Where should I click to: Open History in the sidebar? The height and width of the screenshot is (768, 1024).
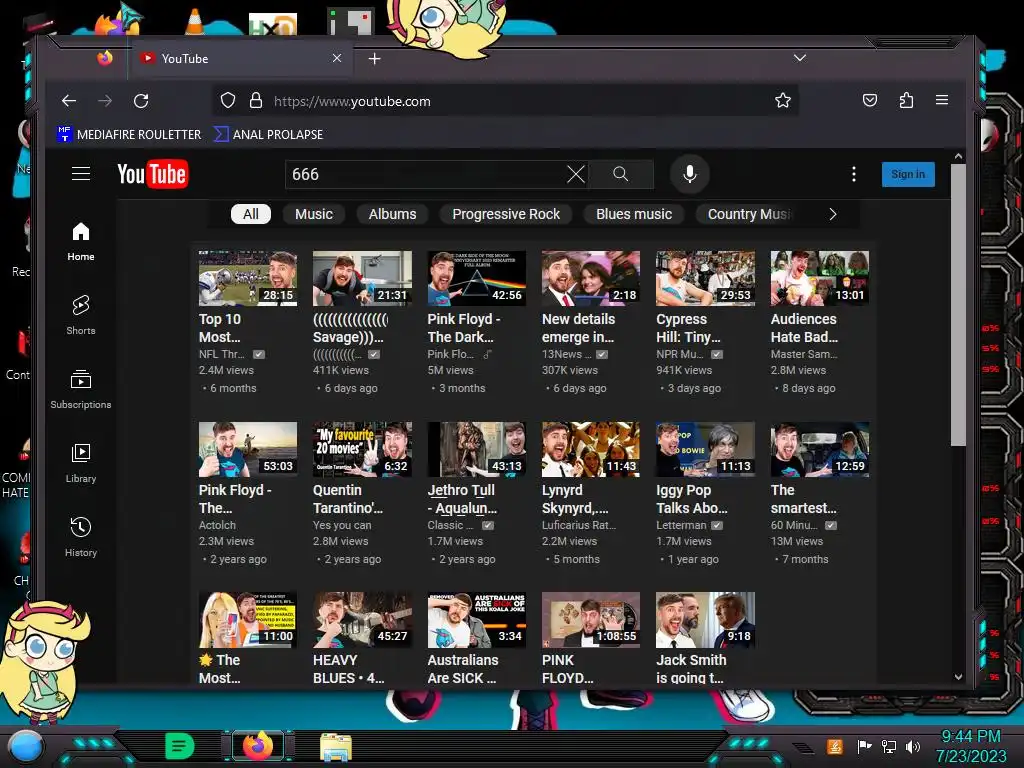[81, 537]
